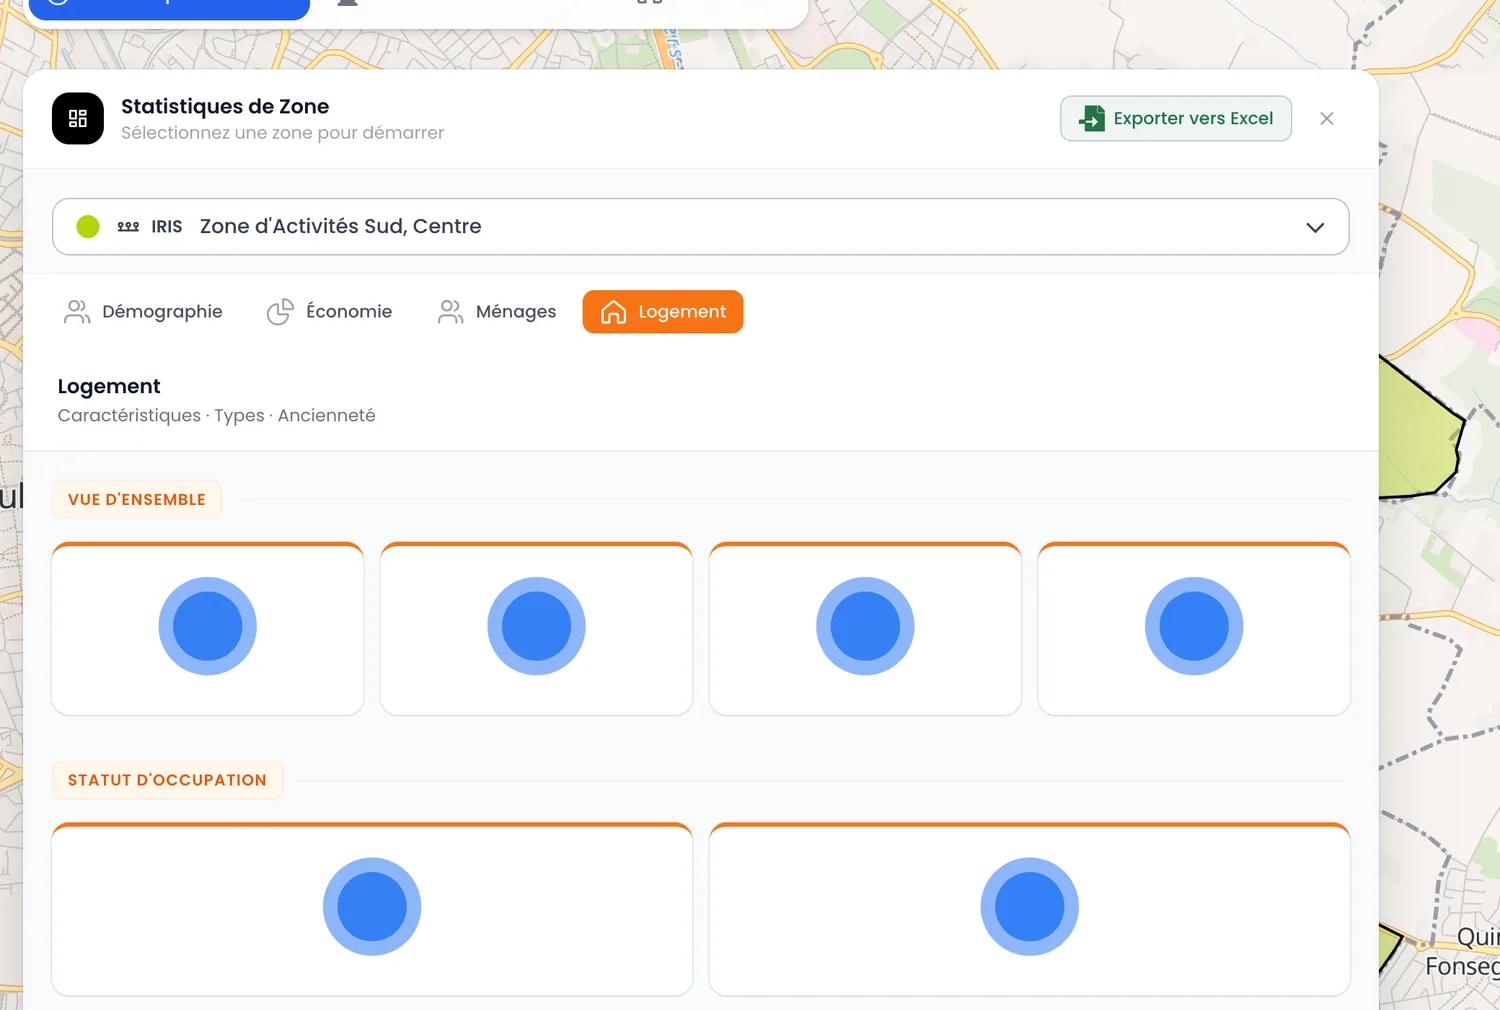Viewport: 1500px width, 1010px height.
Task: Close the Statistiques de Zone panel
Action: coord(1327,119)
